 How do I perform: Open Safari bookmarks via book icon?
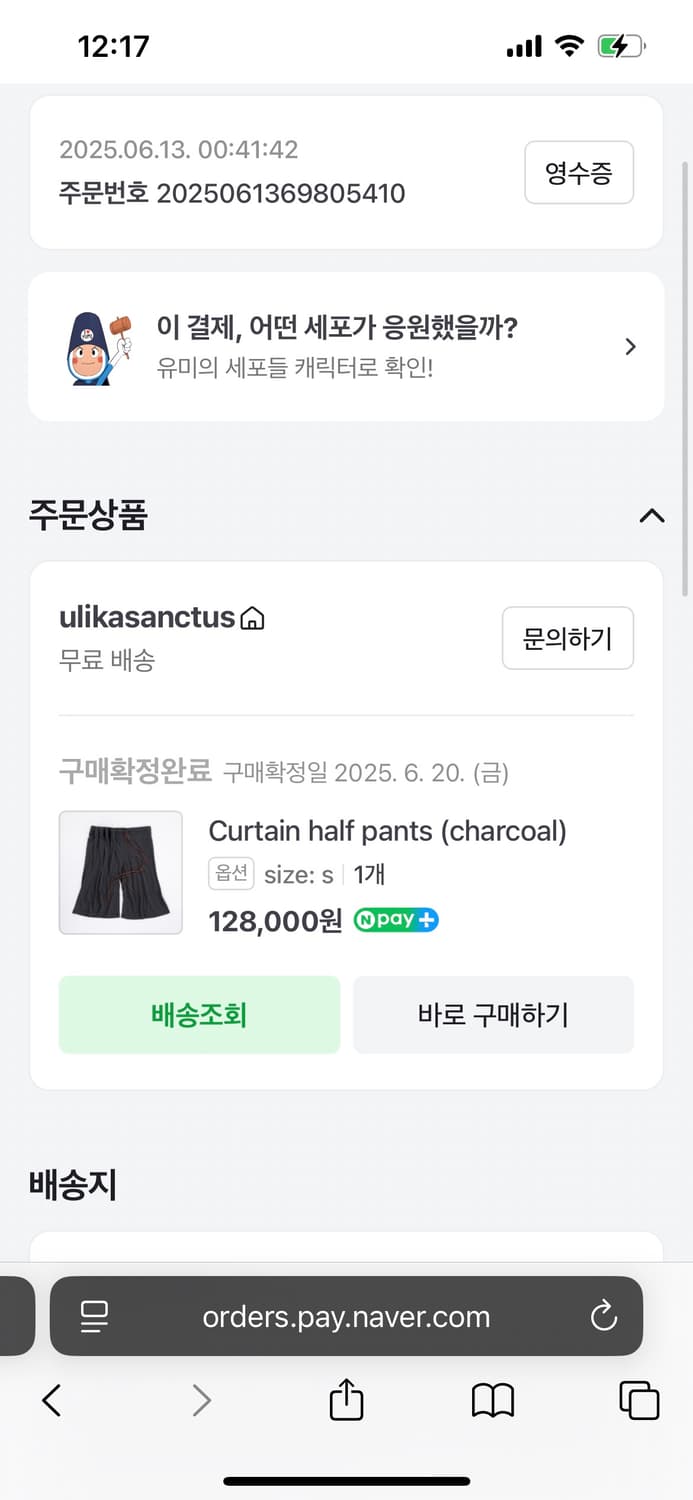click(491, 1400)
